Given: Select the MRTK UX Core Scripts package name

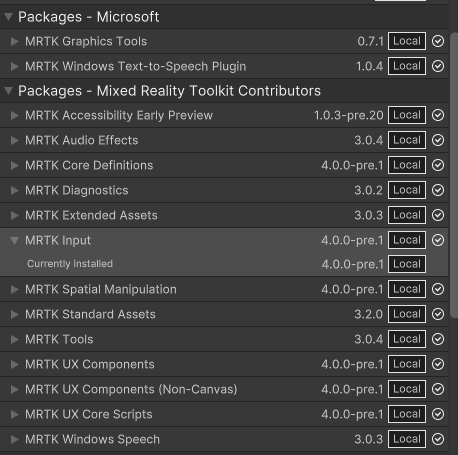Looking at the screenshot, I should pyautogui.click(x=89, y=414).
